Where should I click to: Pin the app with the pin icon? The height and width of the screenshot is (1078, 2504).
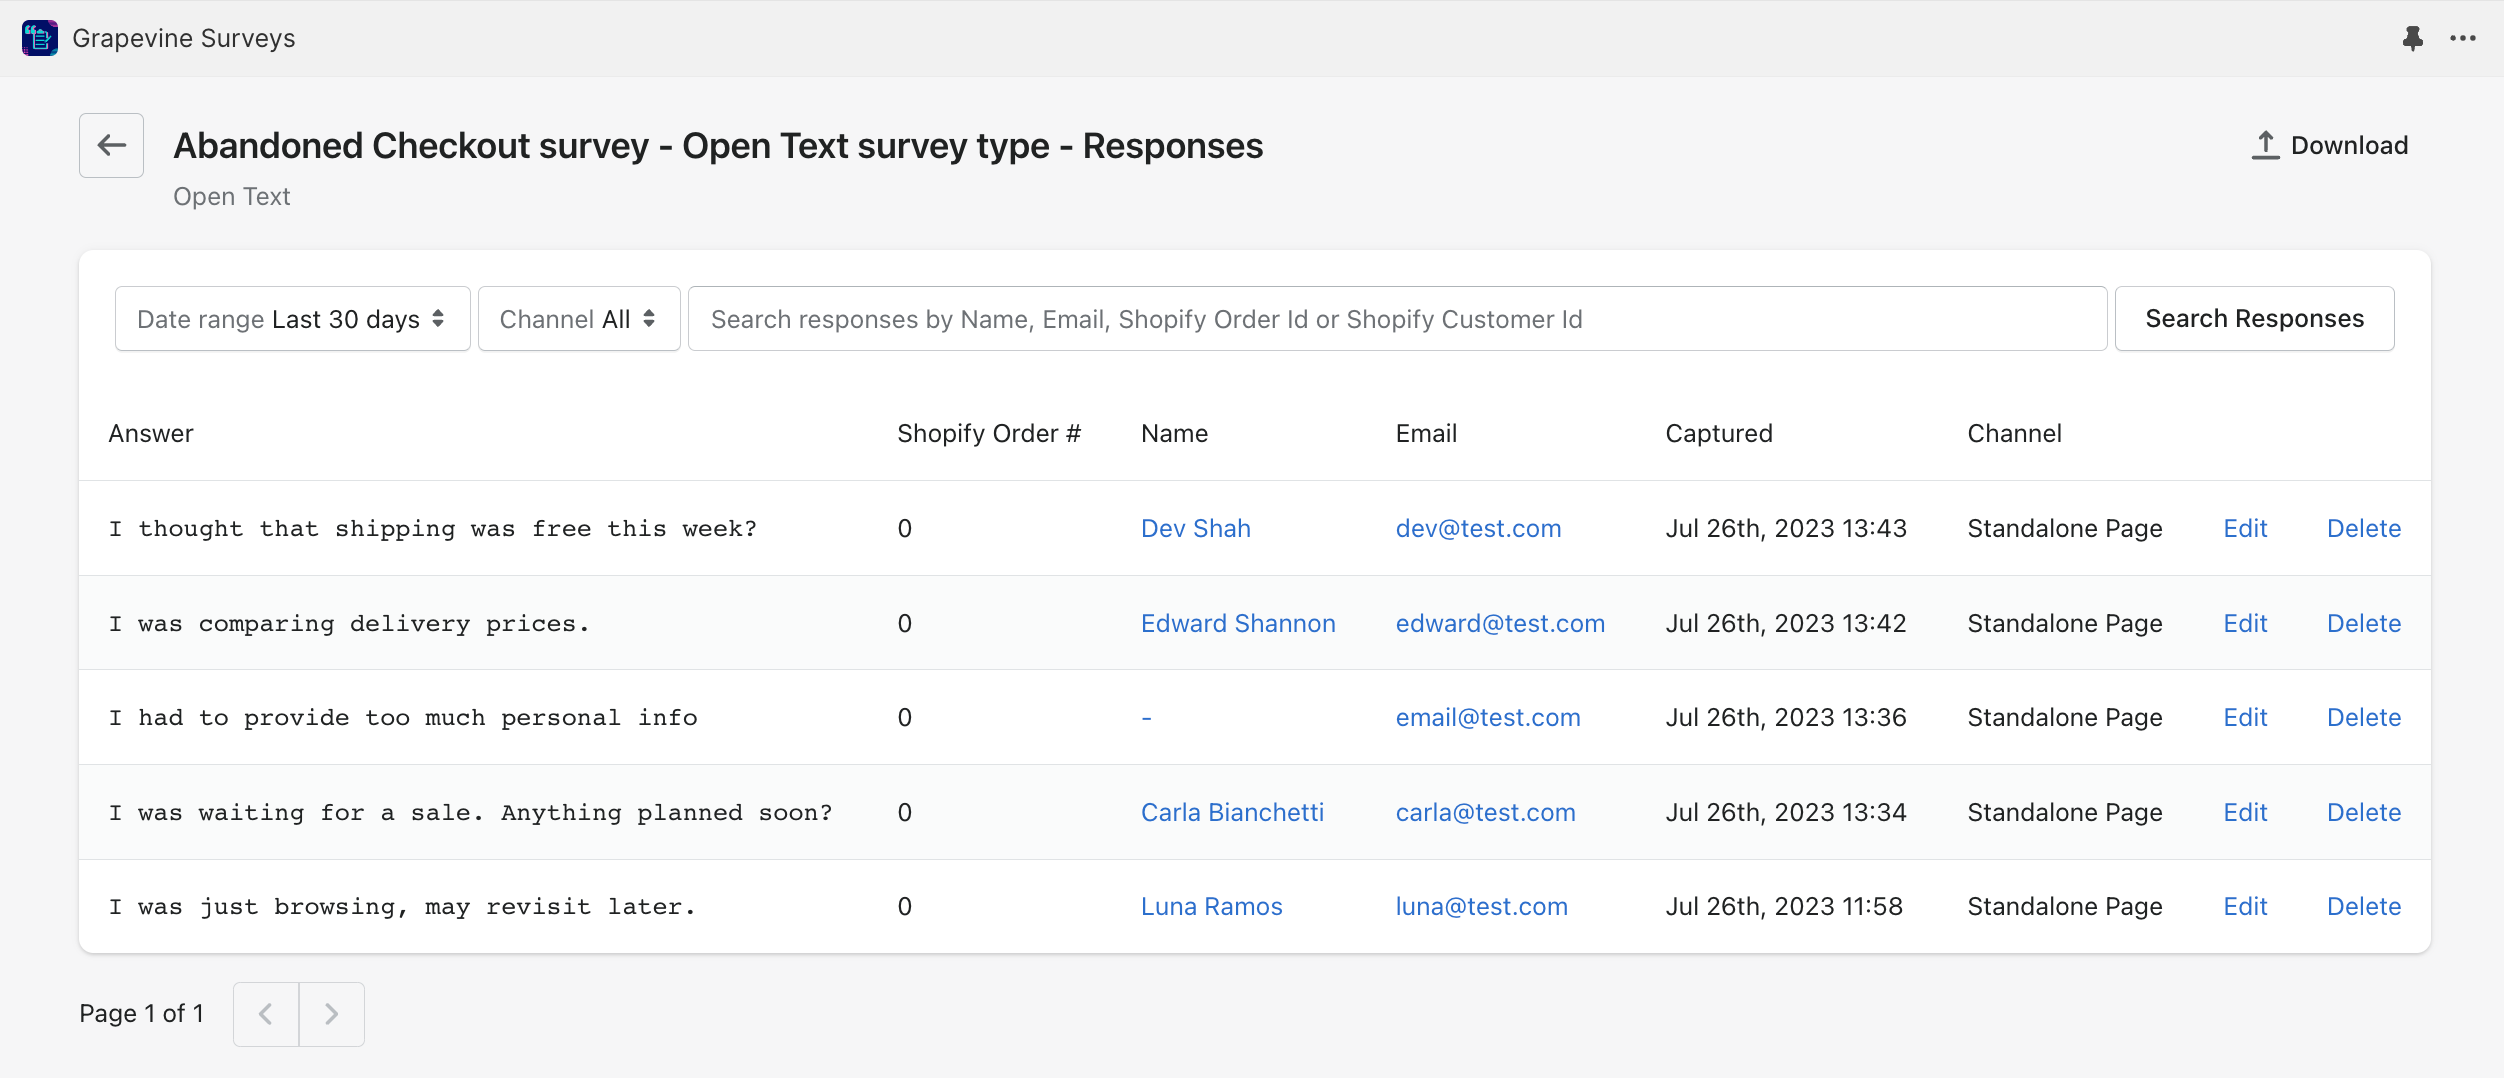(x=2412, y=38)
